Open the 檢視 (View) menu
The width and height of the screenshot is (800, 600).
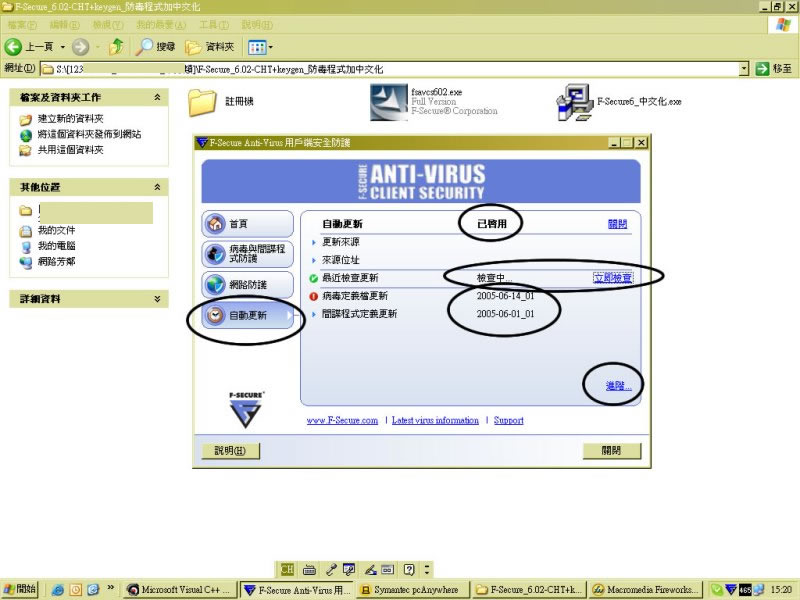coord(108,25)
